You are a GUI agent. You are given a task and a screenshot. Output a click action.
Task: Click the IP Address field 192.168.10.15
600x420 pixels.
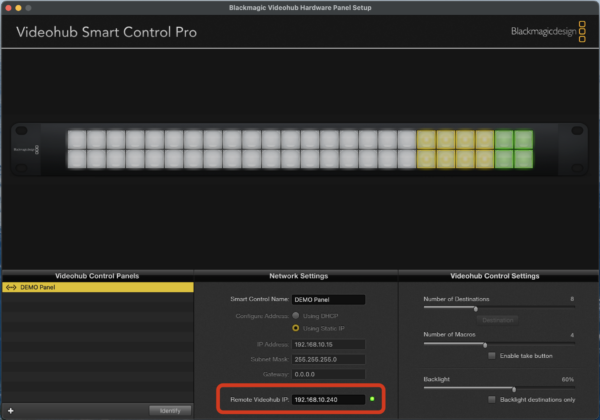tap(328, 344)
